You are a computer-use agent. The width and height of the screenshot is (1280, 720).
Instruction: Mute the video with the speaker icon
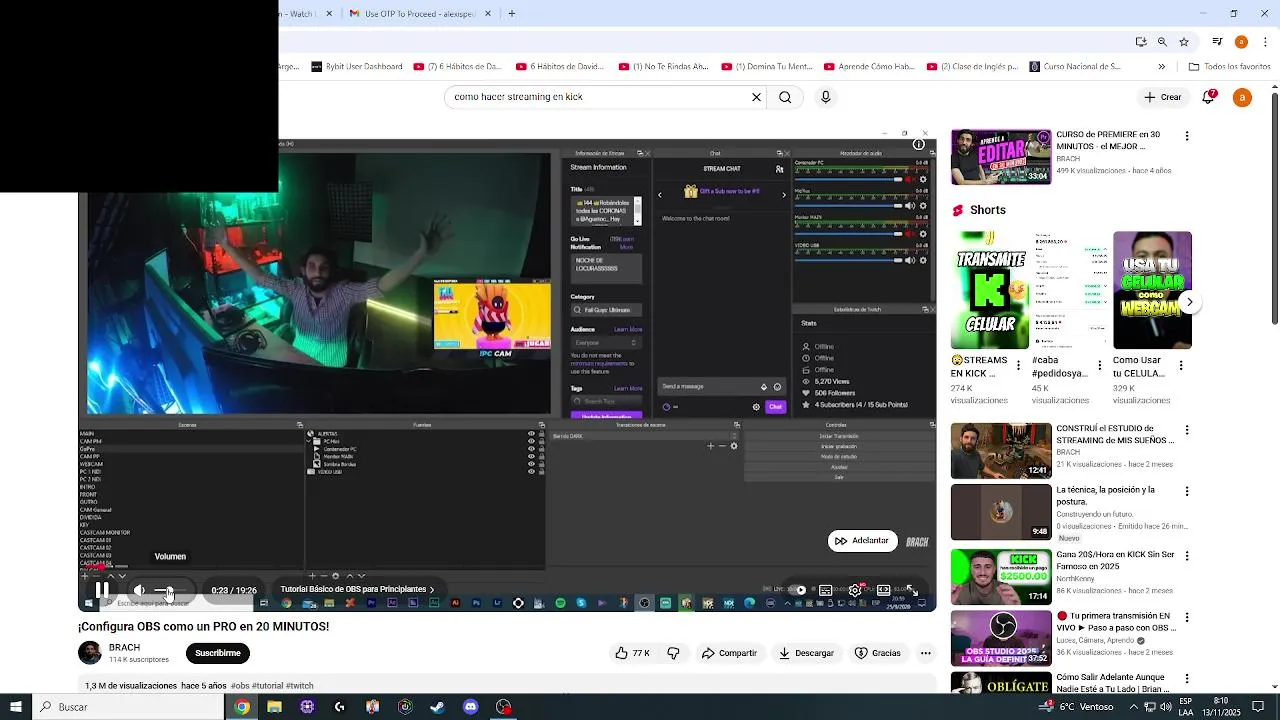click(139, 590)
